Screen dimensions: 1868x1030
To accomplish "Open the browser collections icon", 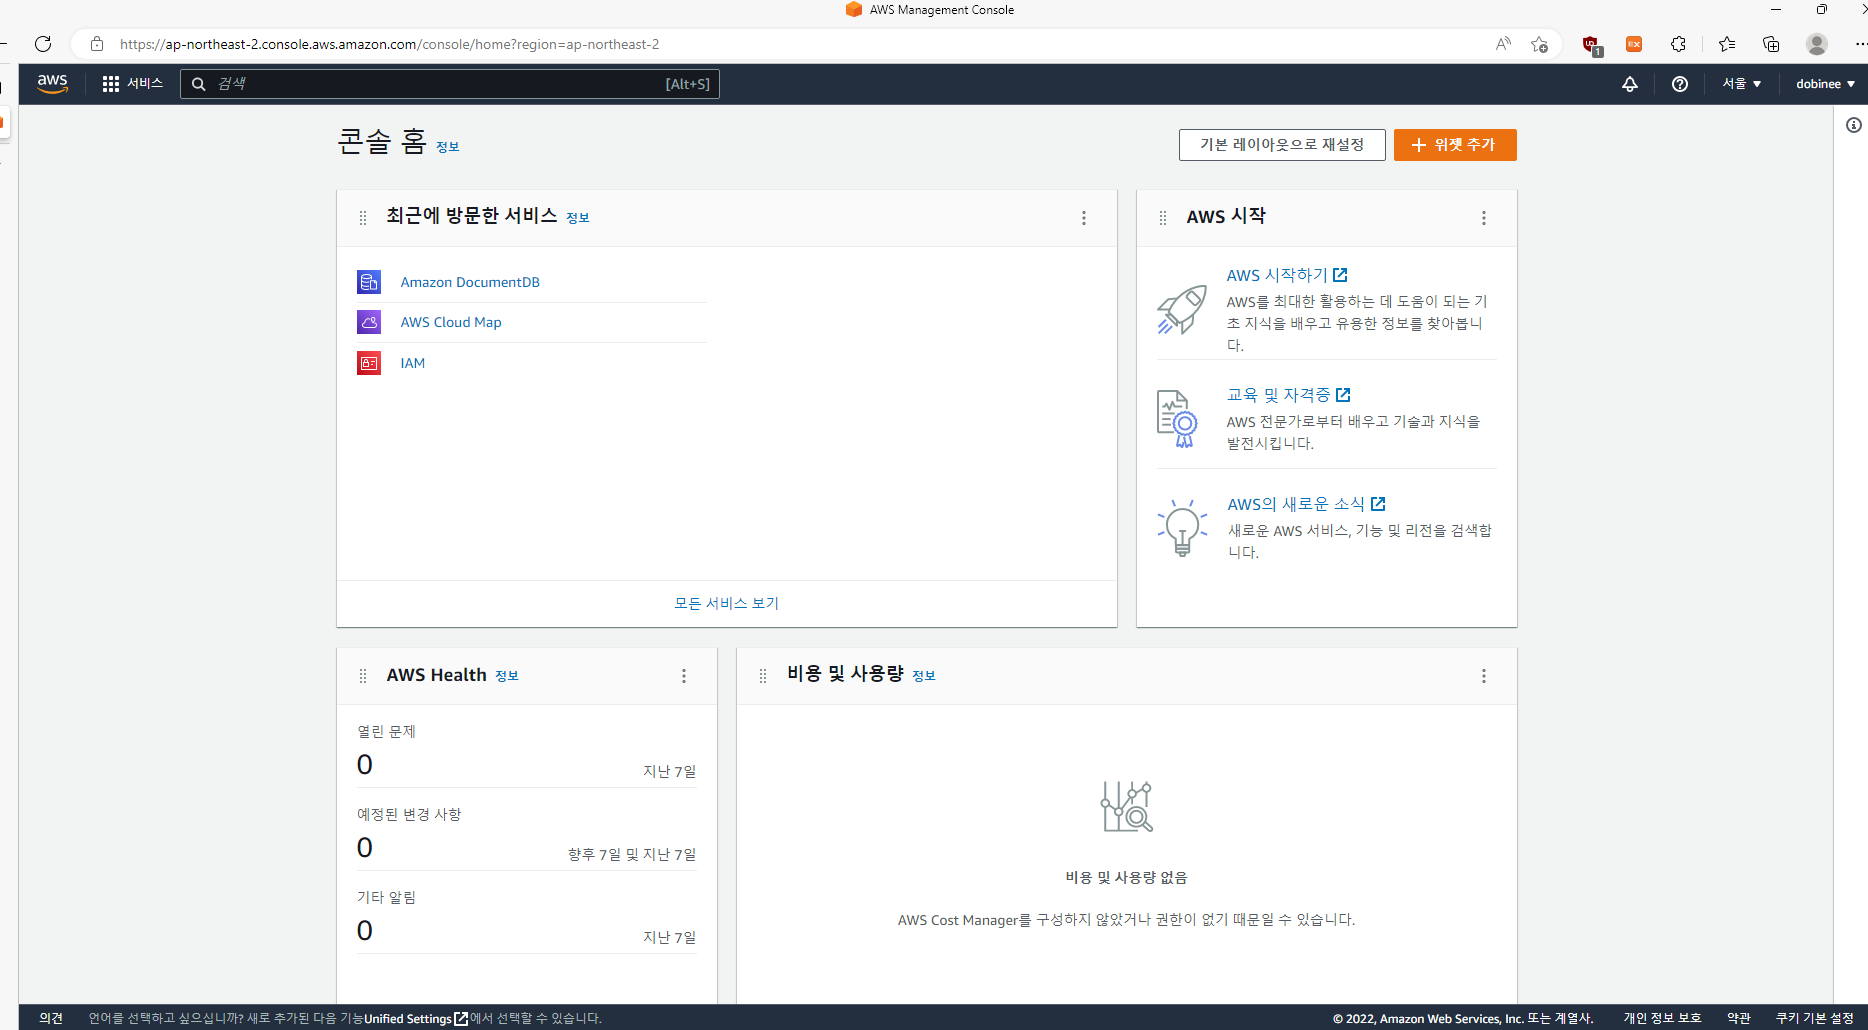I will pyautogui.click(x=1771, y=44).
